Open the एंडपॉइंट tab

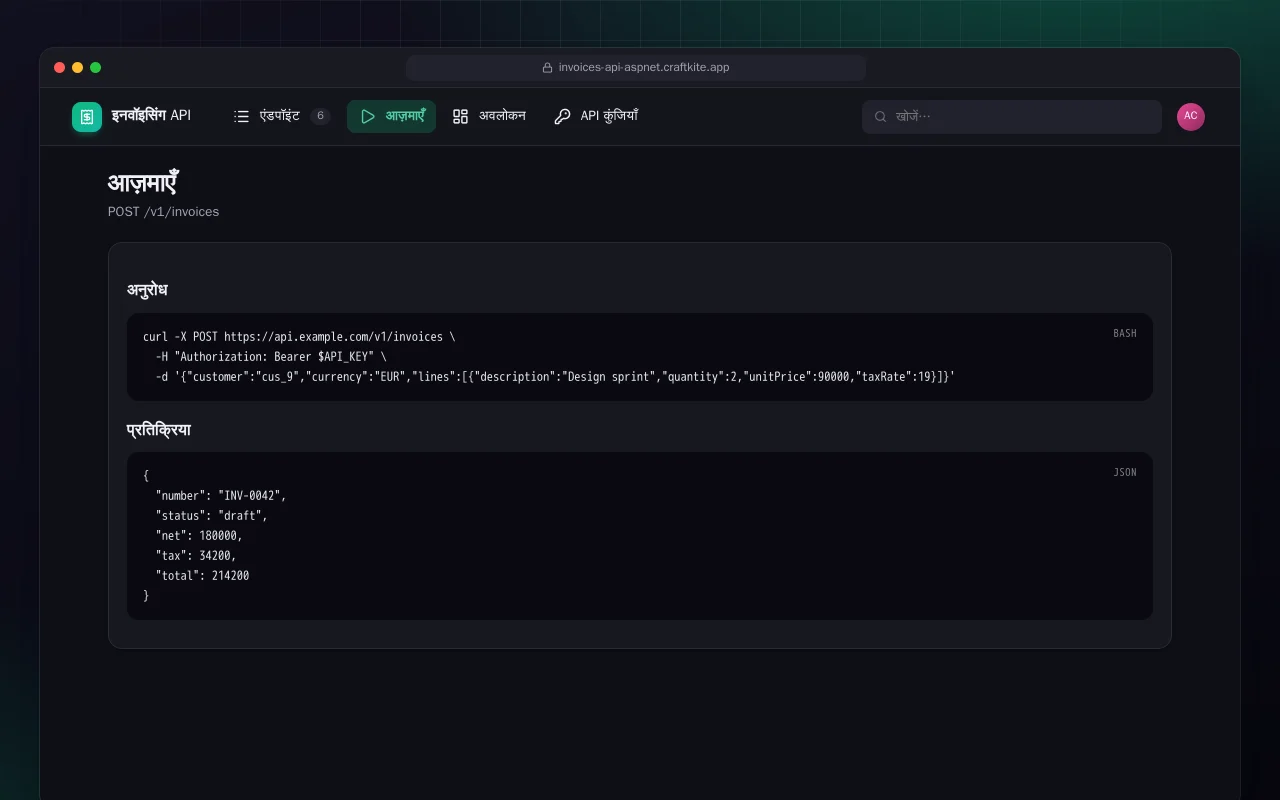(282, 116)
